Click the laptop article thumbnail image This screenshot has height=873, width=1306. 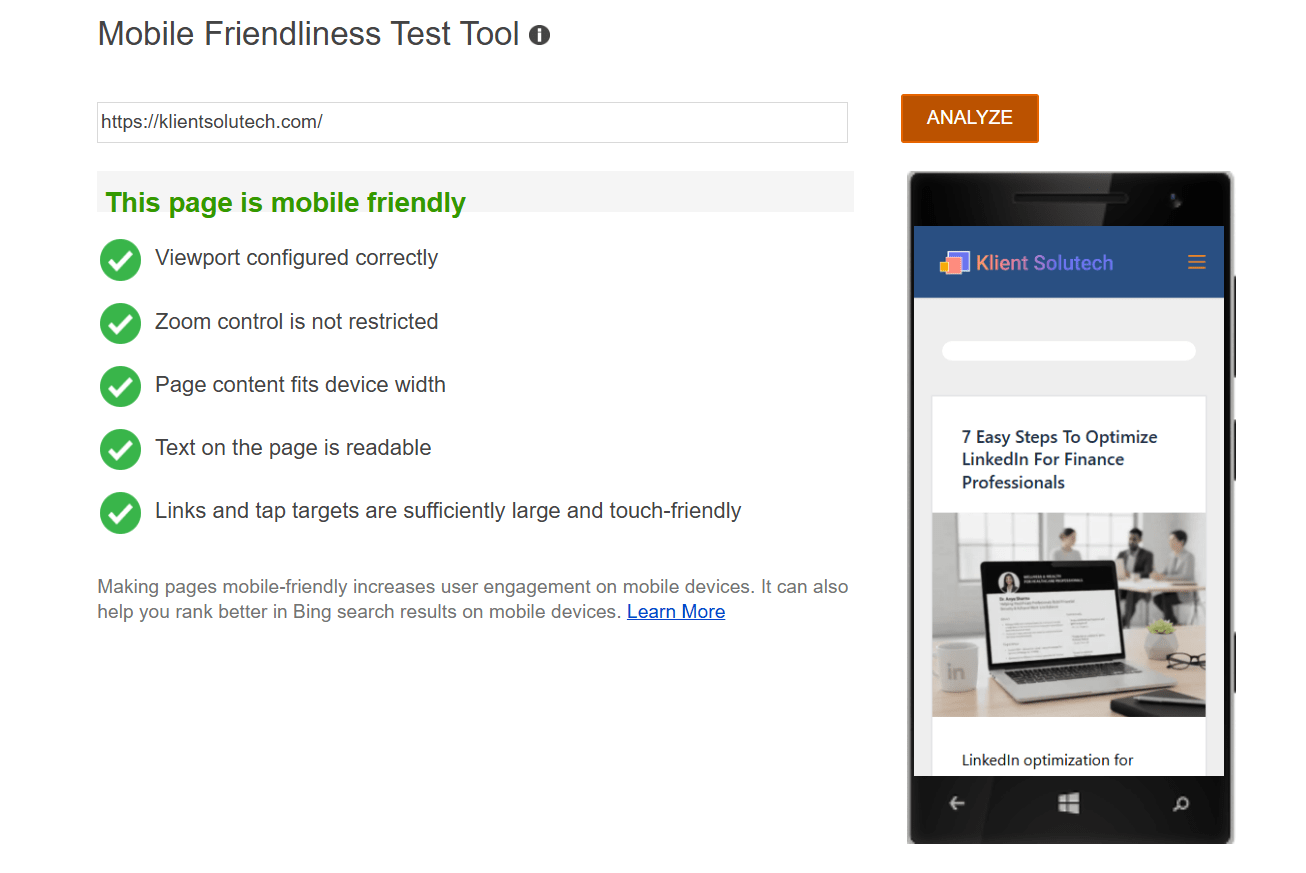point(1068,615)
